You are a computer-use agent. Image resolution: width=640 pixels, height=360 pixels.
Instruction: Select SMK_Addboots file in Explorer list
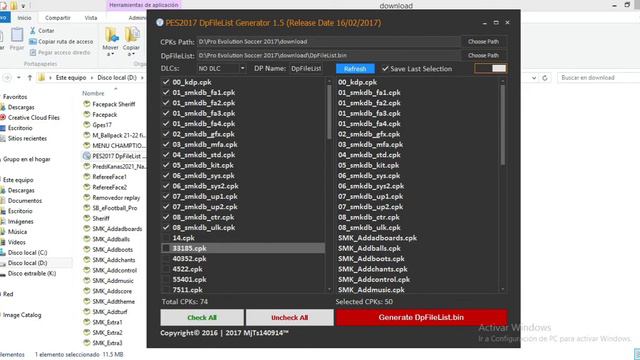[112, 249]
